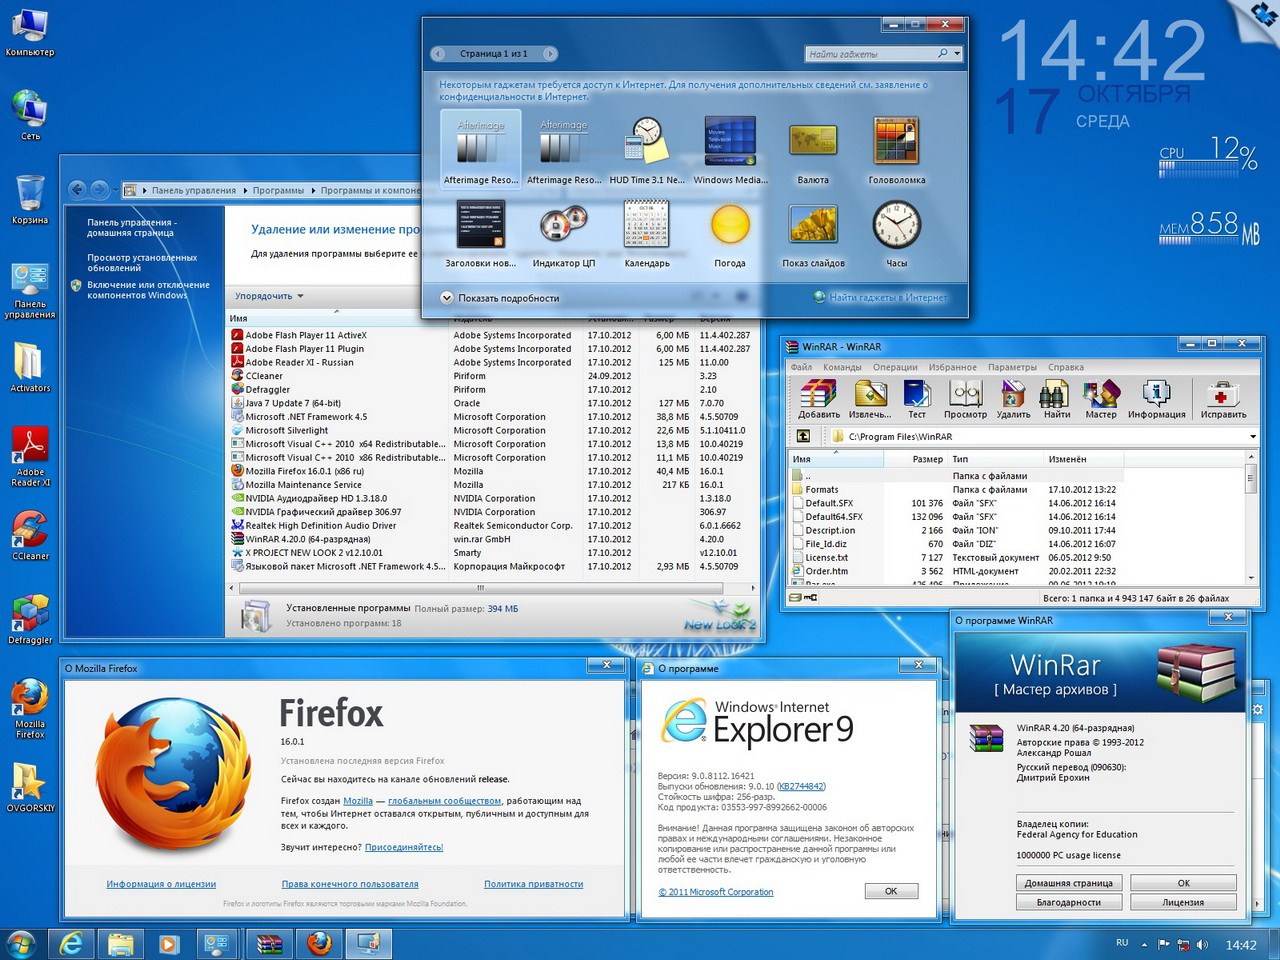The height and width of the screenshot is (960, 1280).
Task: Open the WinRAR Операции menu
Action: pos(895,367)
